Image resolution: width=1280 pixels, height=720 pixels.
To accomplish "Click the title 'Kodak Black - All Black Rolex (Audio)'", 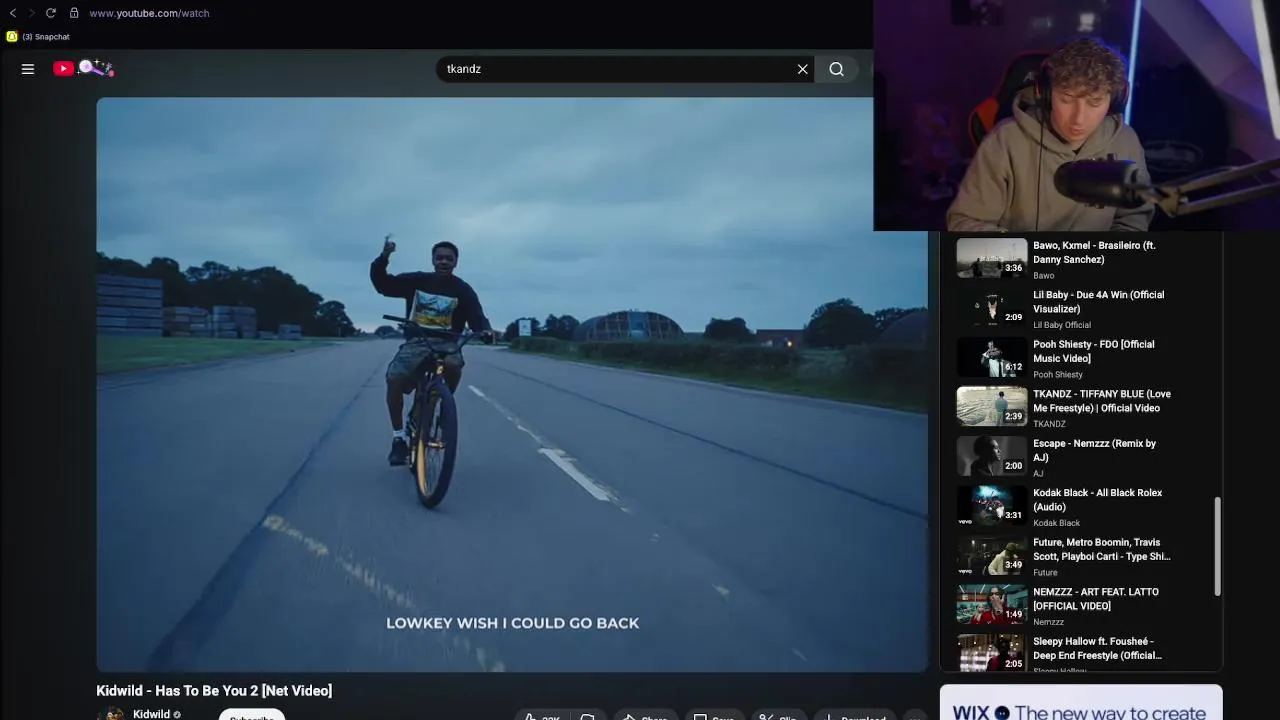I will [1097, 500].
